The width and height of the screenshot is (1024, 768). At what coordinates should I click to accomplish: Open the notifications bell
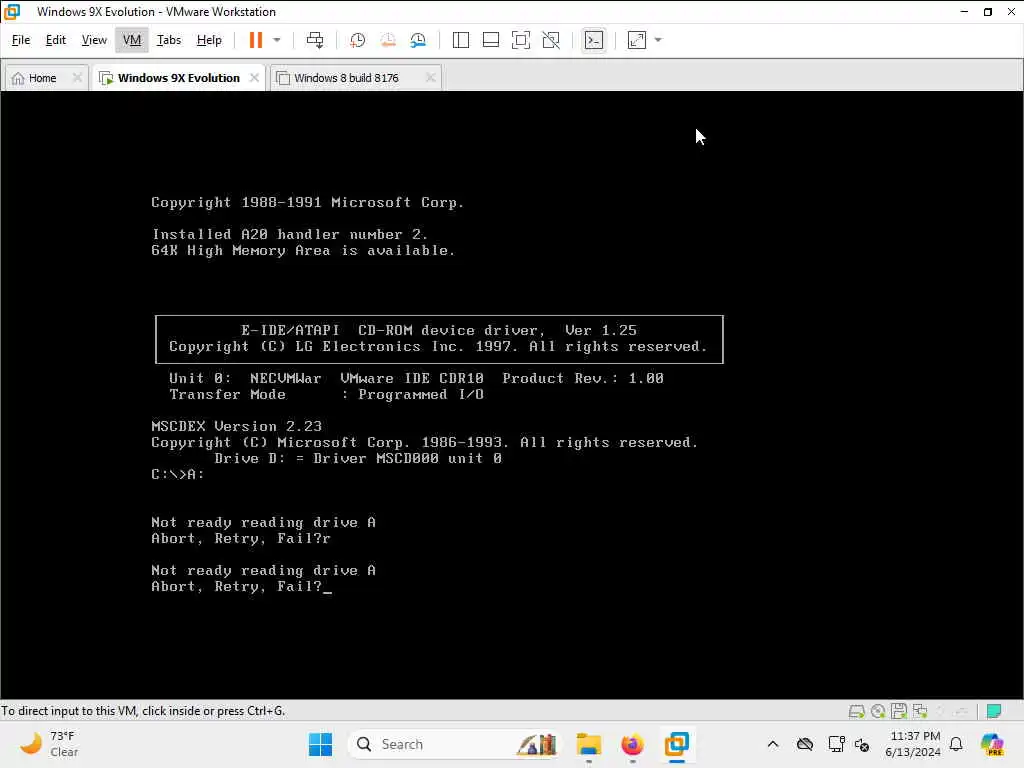coord(956,744)
